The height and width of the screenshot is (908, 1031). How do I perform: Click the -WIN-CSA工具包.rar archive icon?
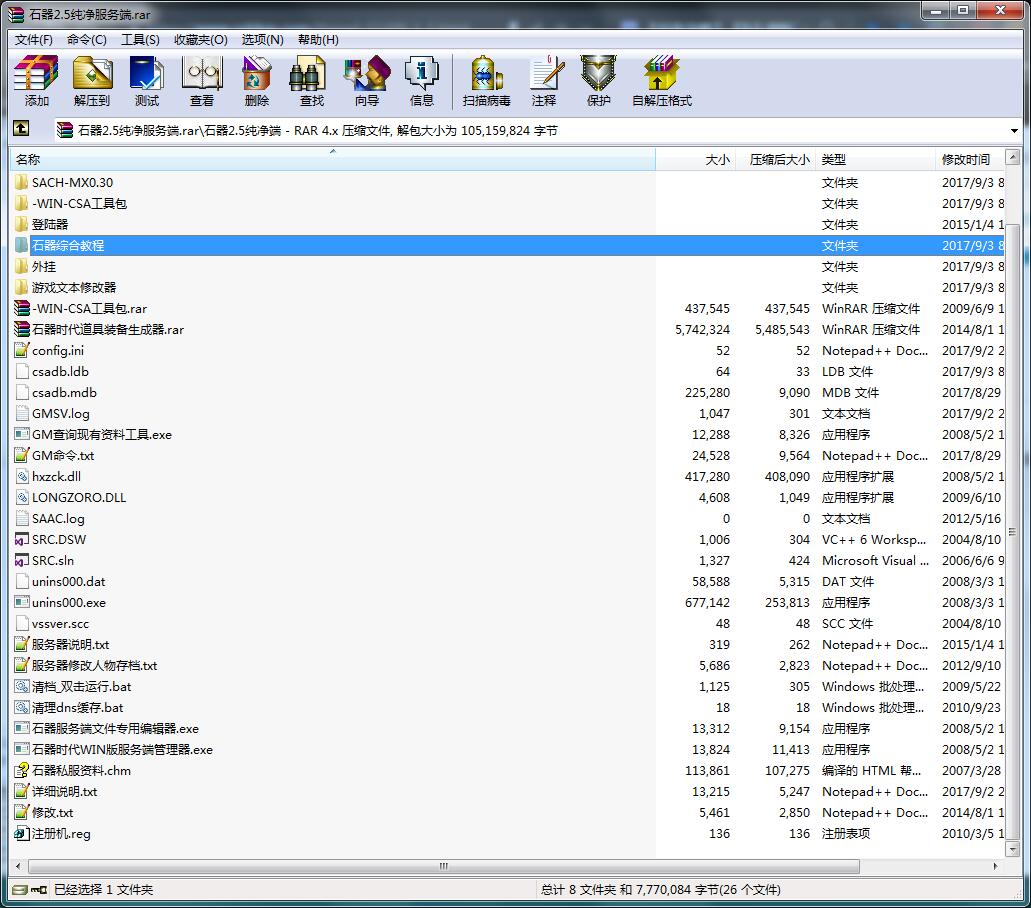22,308
